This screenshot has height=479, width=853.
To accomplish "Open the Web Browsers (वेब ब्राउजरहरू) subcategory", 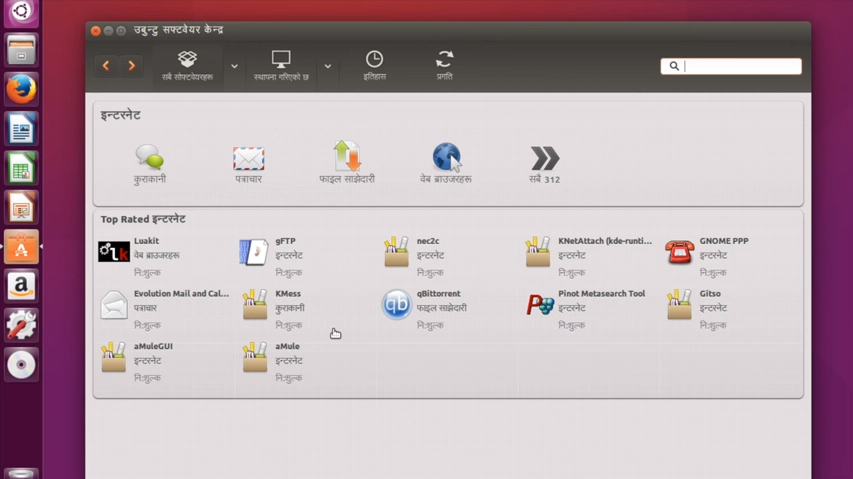I will coord(446,164).
